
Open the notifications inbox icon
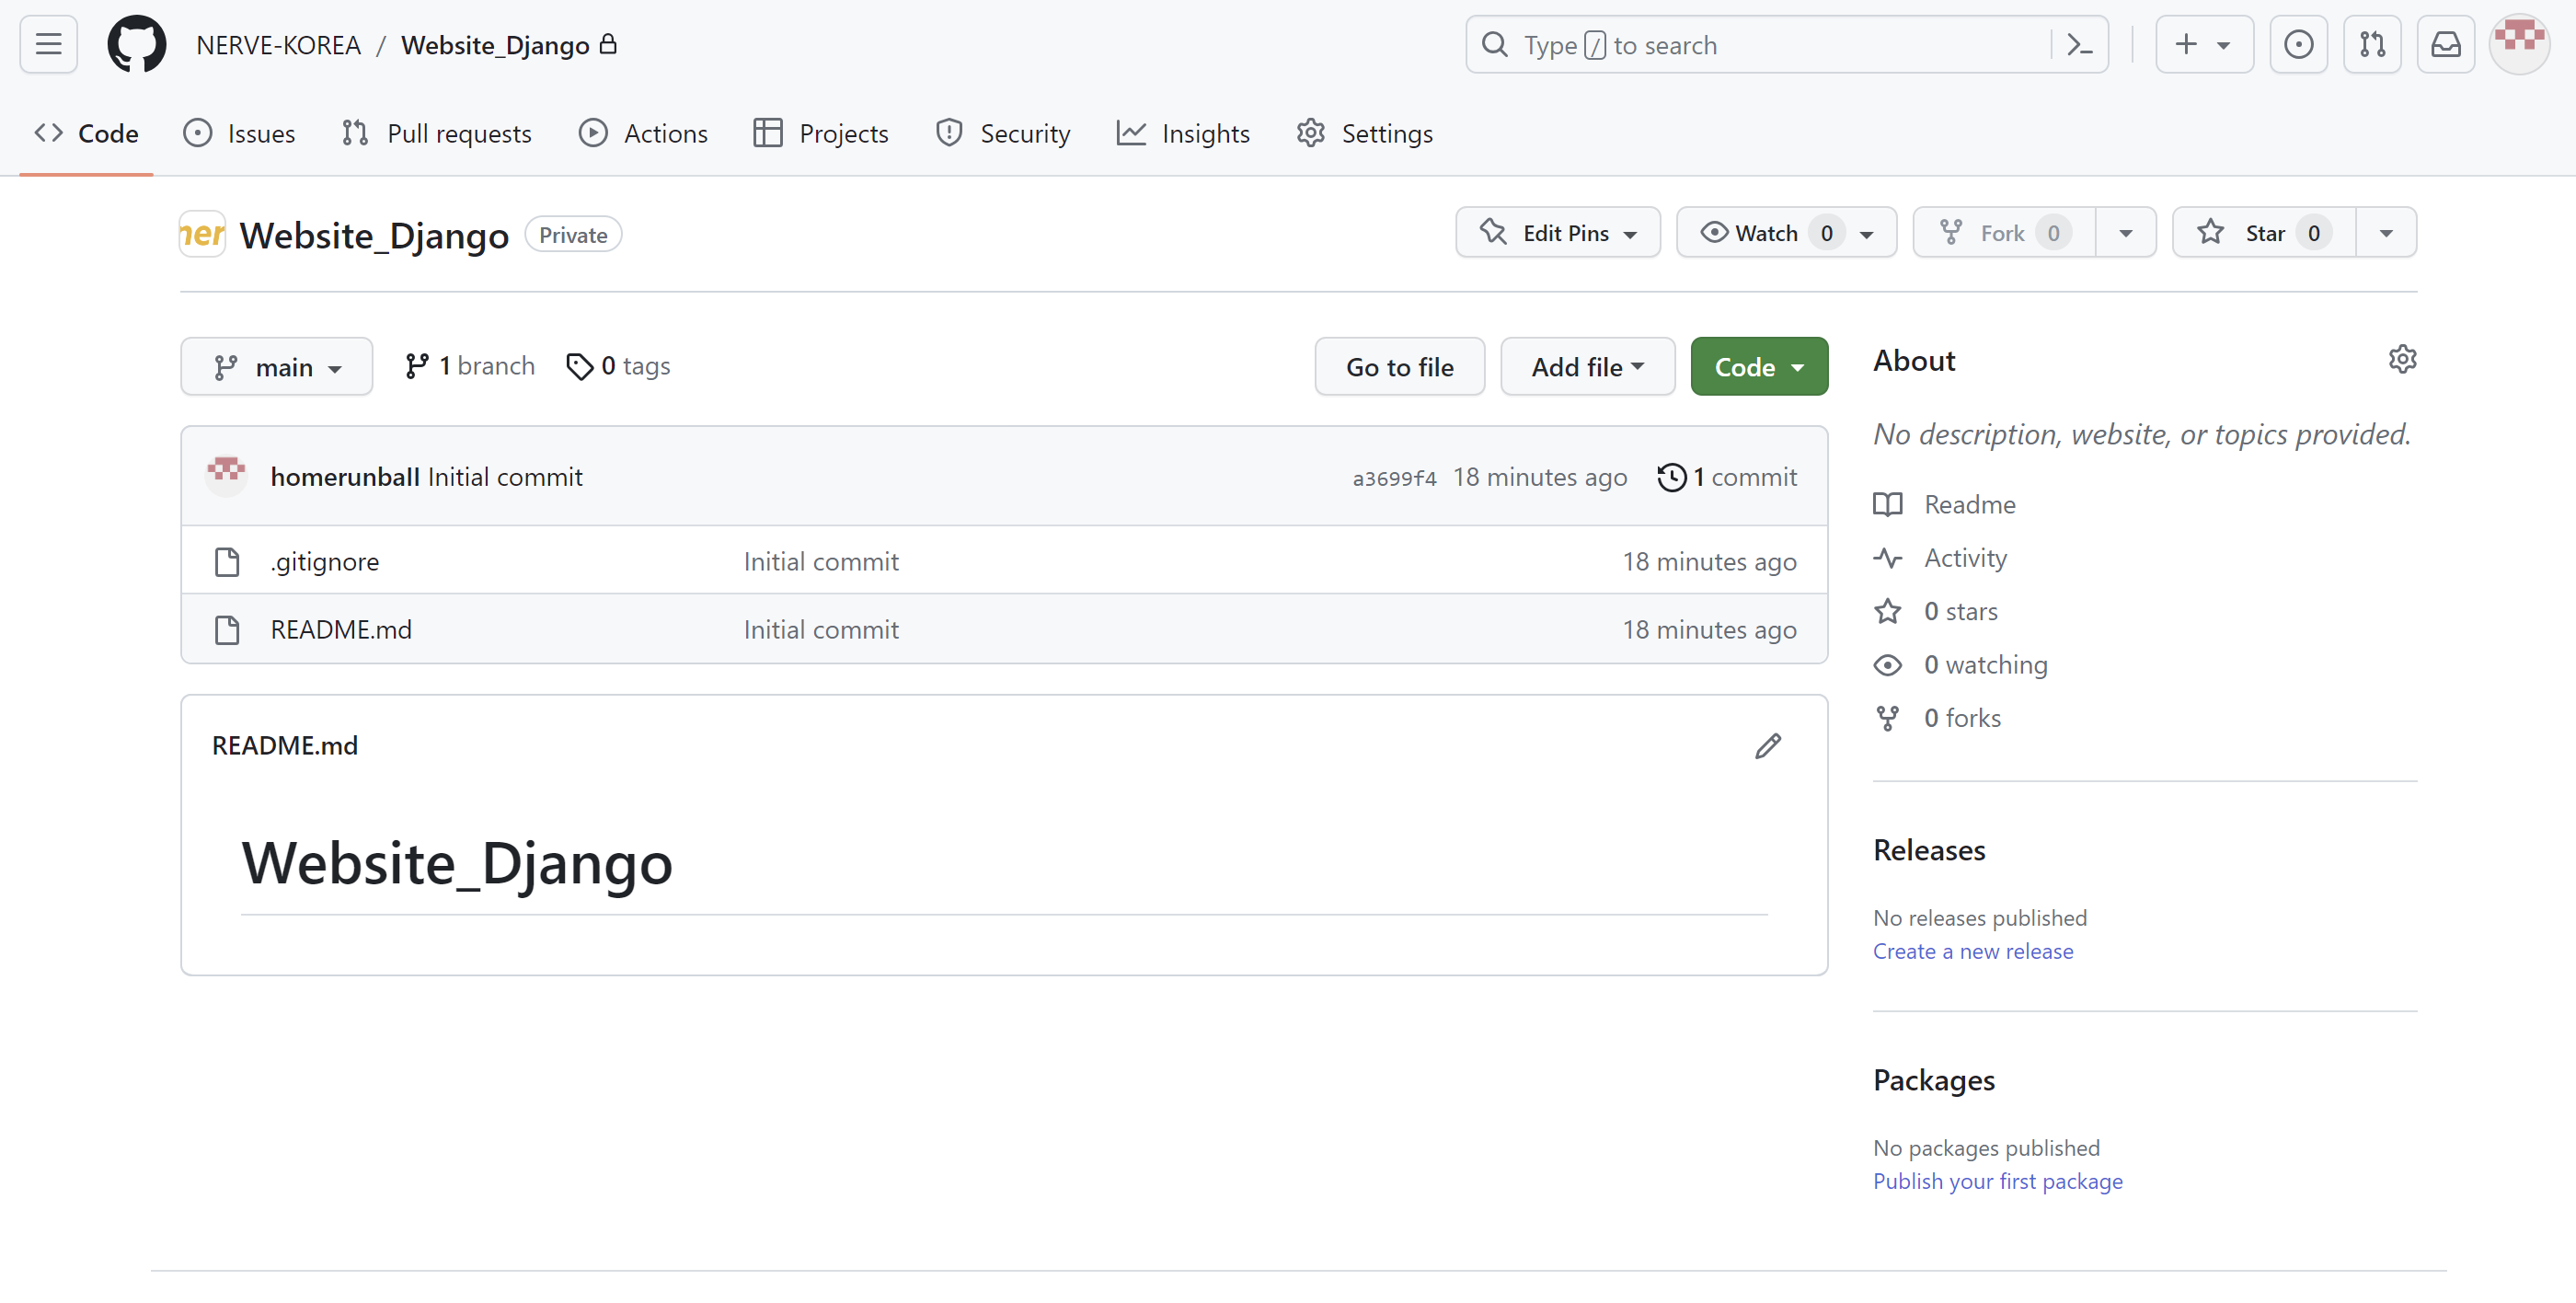(x=2445, y=45)
